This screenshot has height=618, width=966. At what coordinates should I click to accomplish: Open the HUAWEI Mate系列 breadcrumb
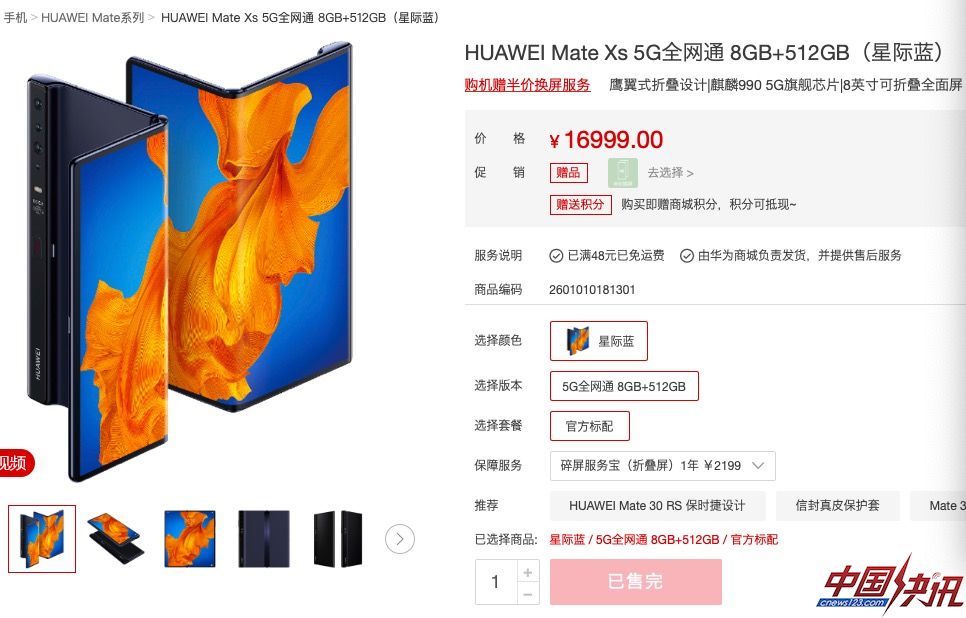(x=92, y=18)
